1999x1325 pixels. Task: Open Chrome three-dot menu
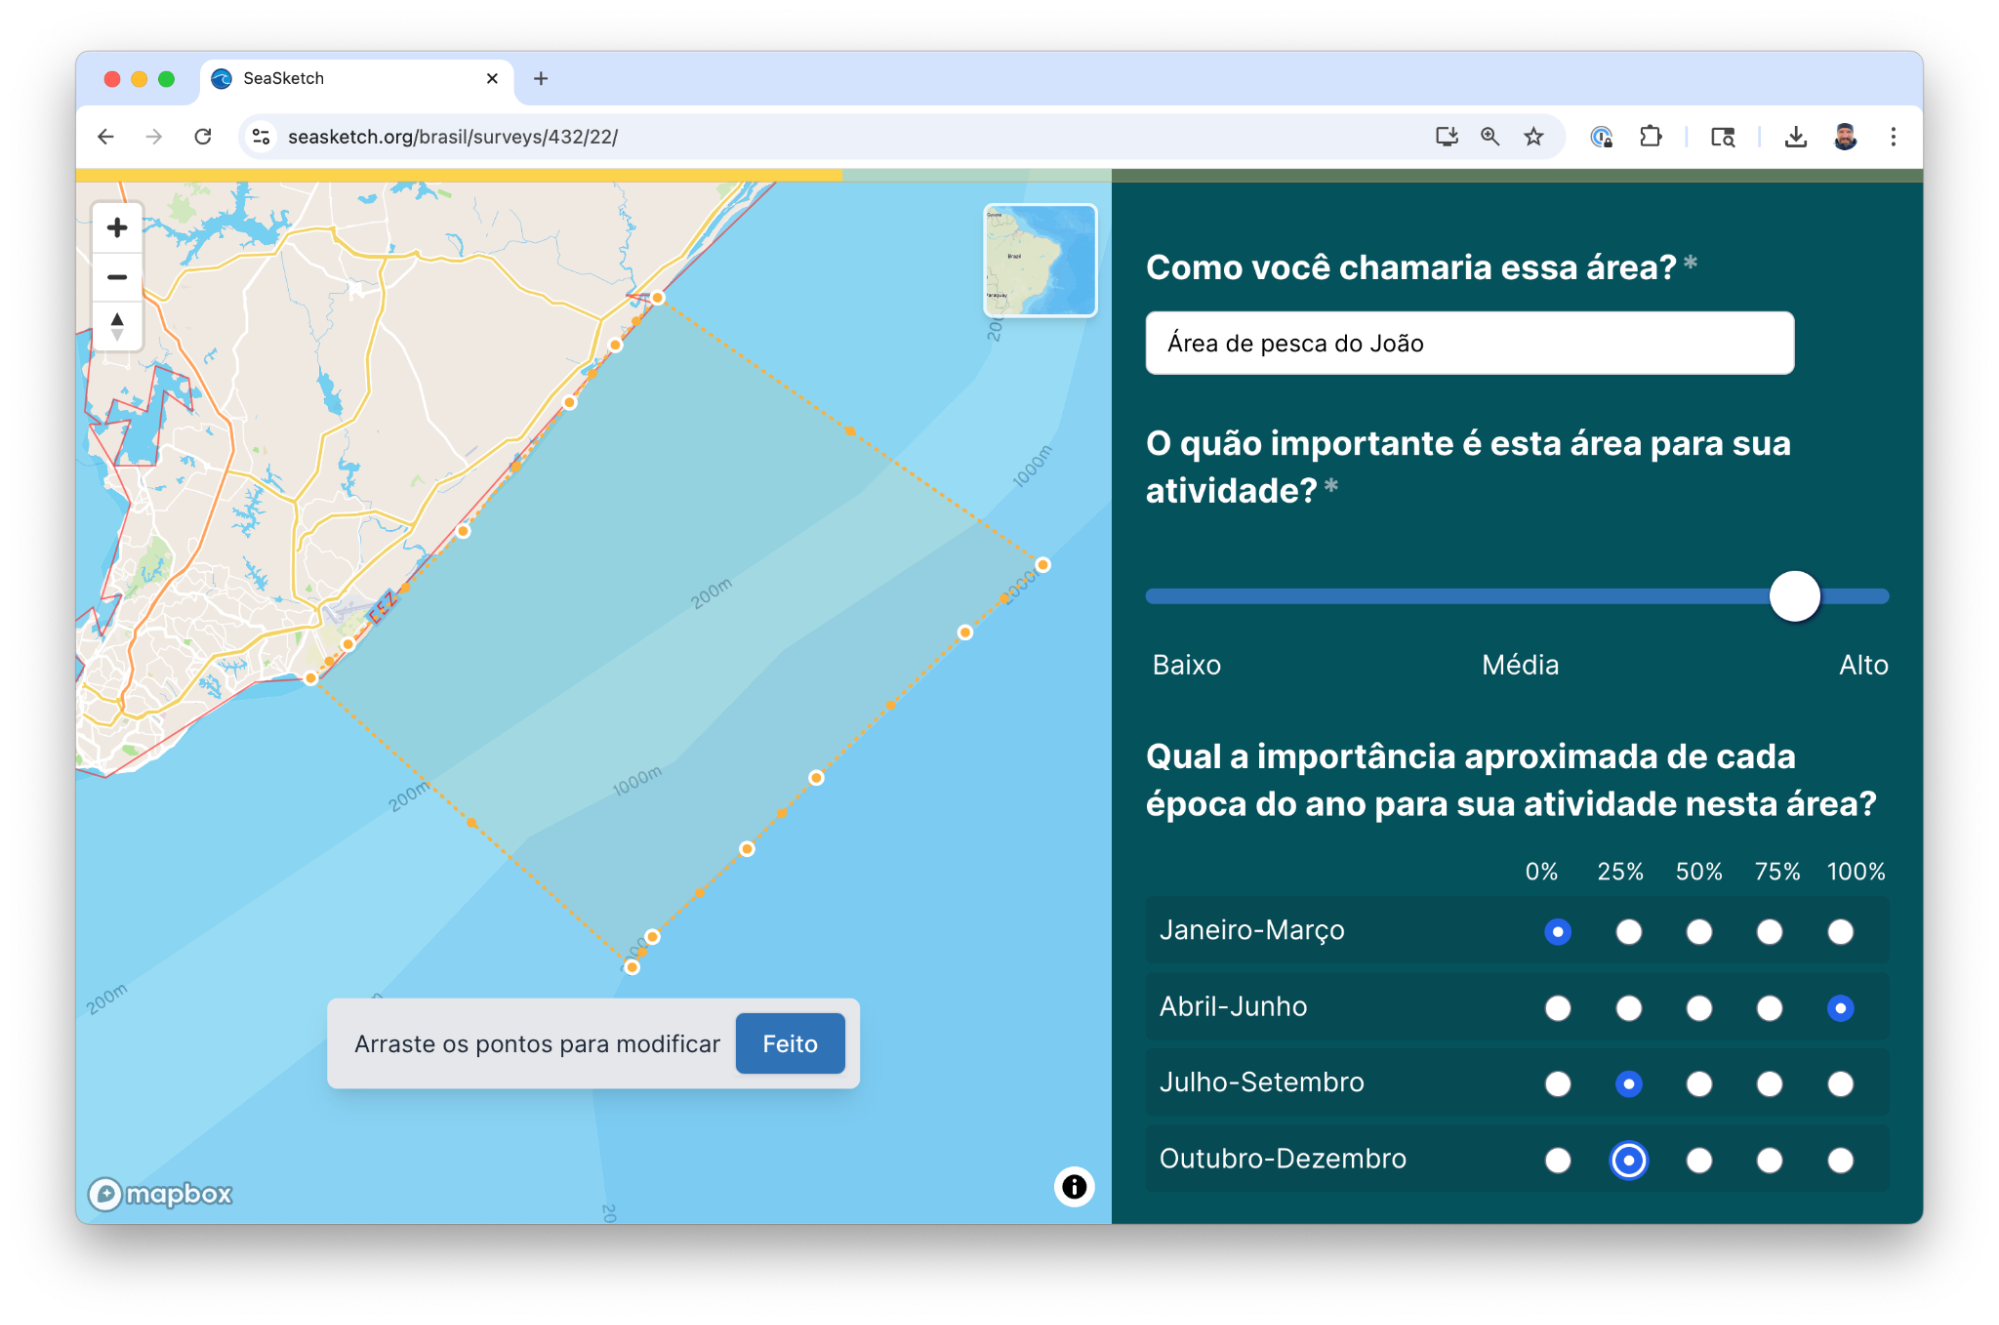pos(1892,137)
